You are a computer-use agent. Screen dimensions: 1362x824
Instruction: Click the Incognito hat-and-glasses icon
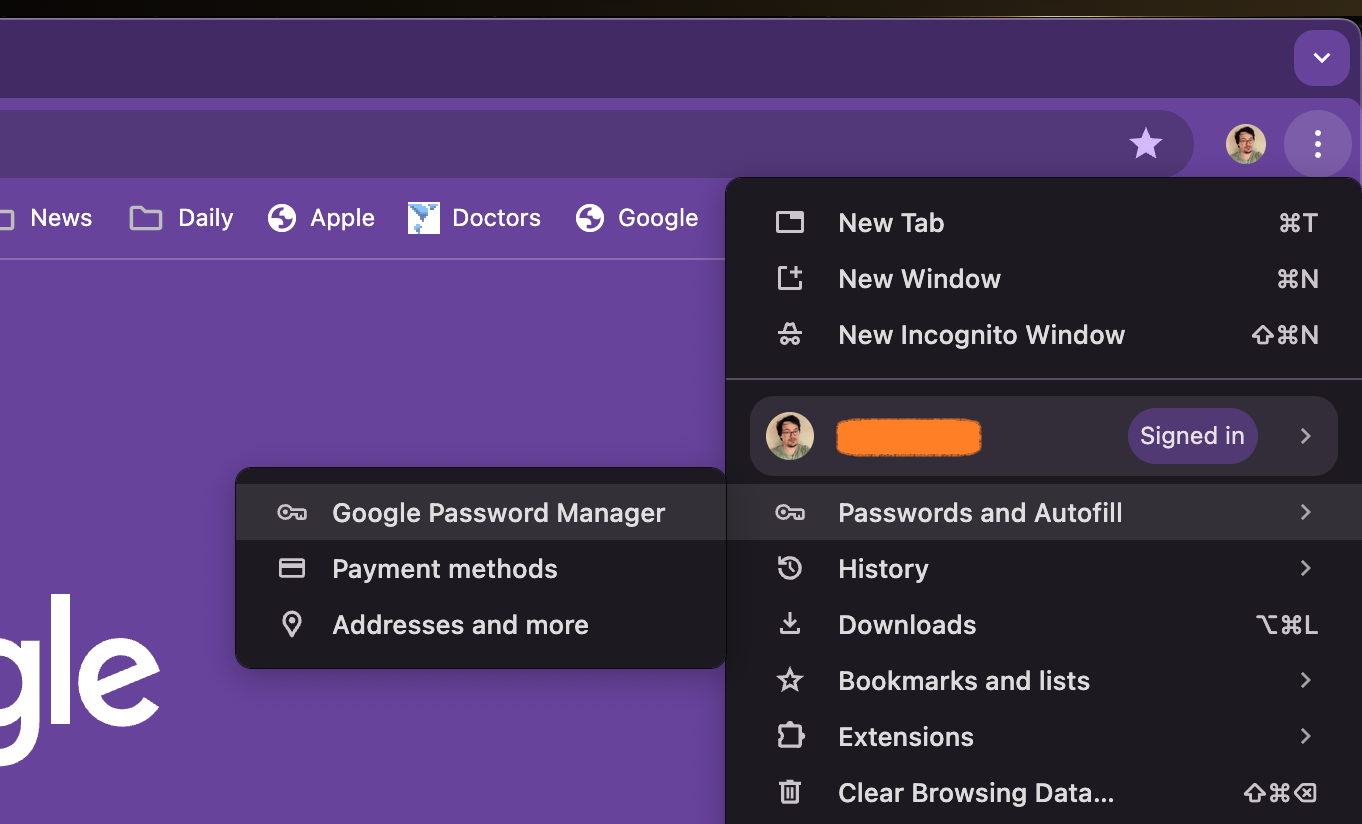coord(790,335)
